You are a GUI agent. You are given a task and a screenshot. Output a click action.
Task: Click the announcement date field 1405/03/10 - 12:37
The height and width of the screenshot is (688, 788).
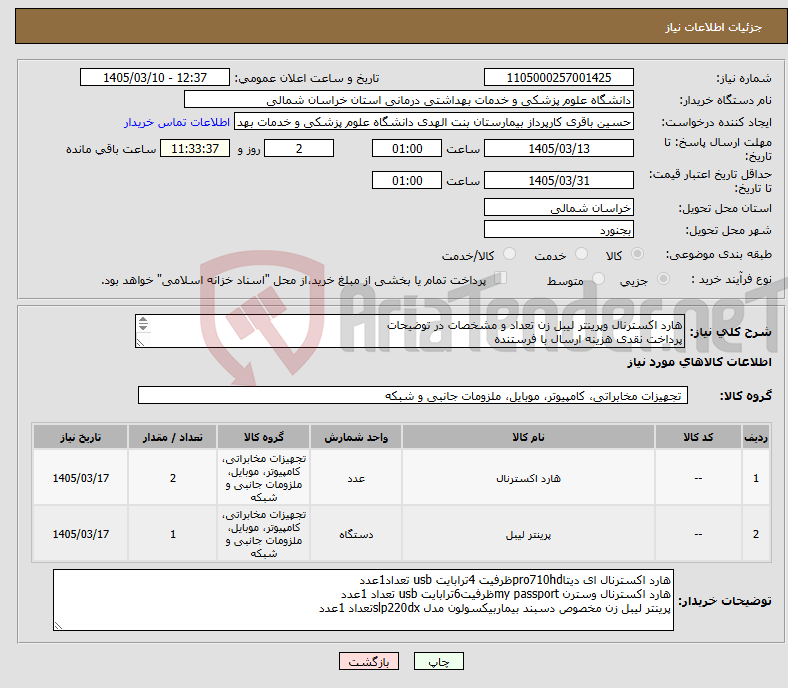(155, 77)
